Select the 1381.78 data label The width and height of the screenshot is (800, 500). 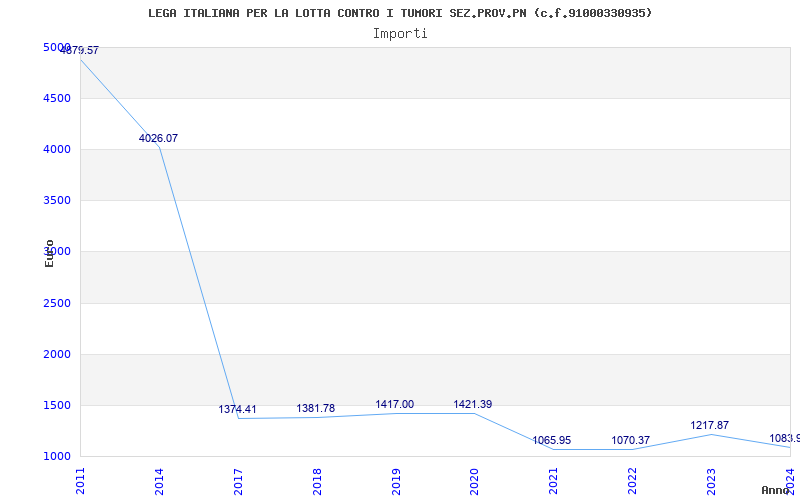click(x=316, y=408)
